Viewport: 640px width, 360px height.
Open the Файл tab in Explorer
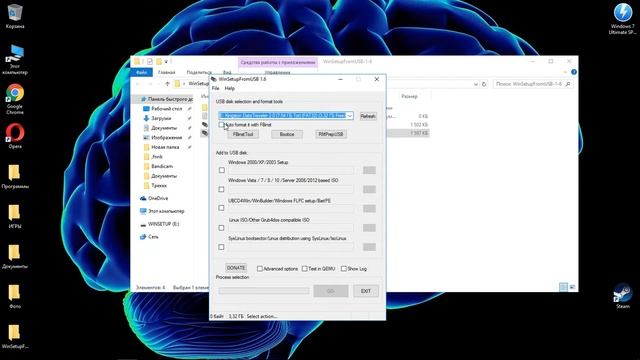pos(141,72)
